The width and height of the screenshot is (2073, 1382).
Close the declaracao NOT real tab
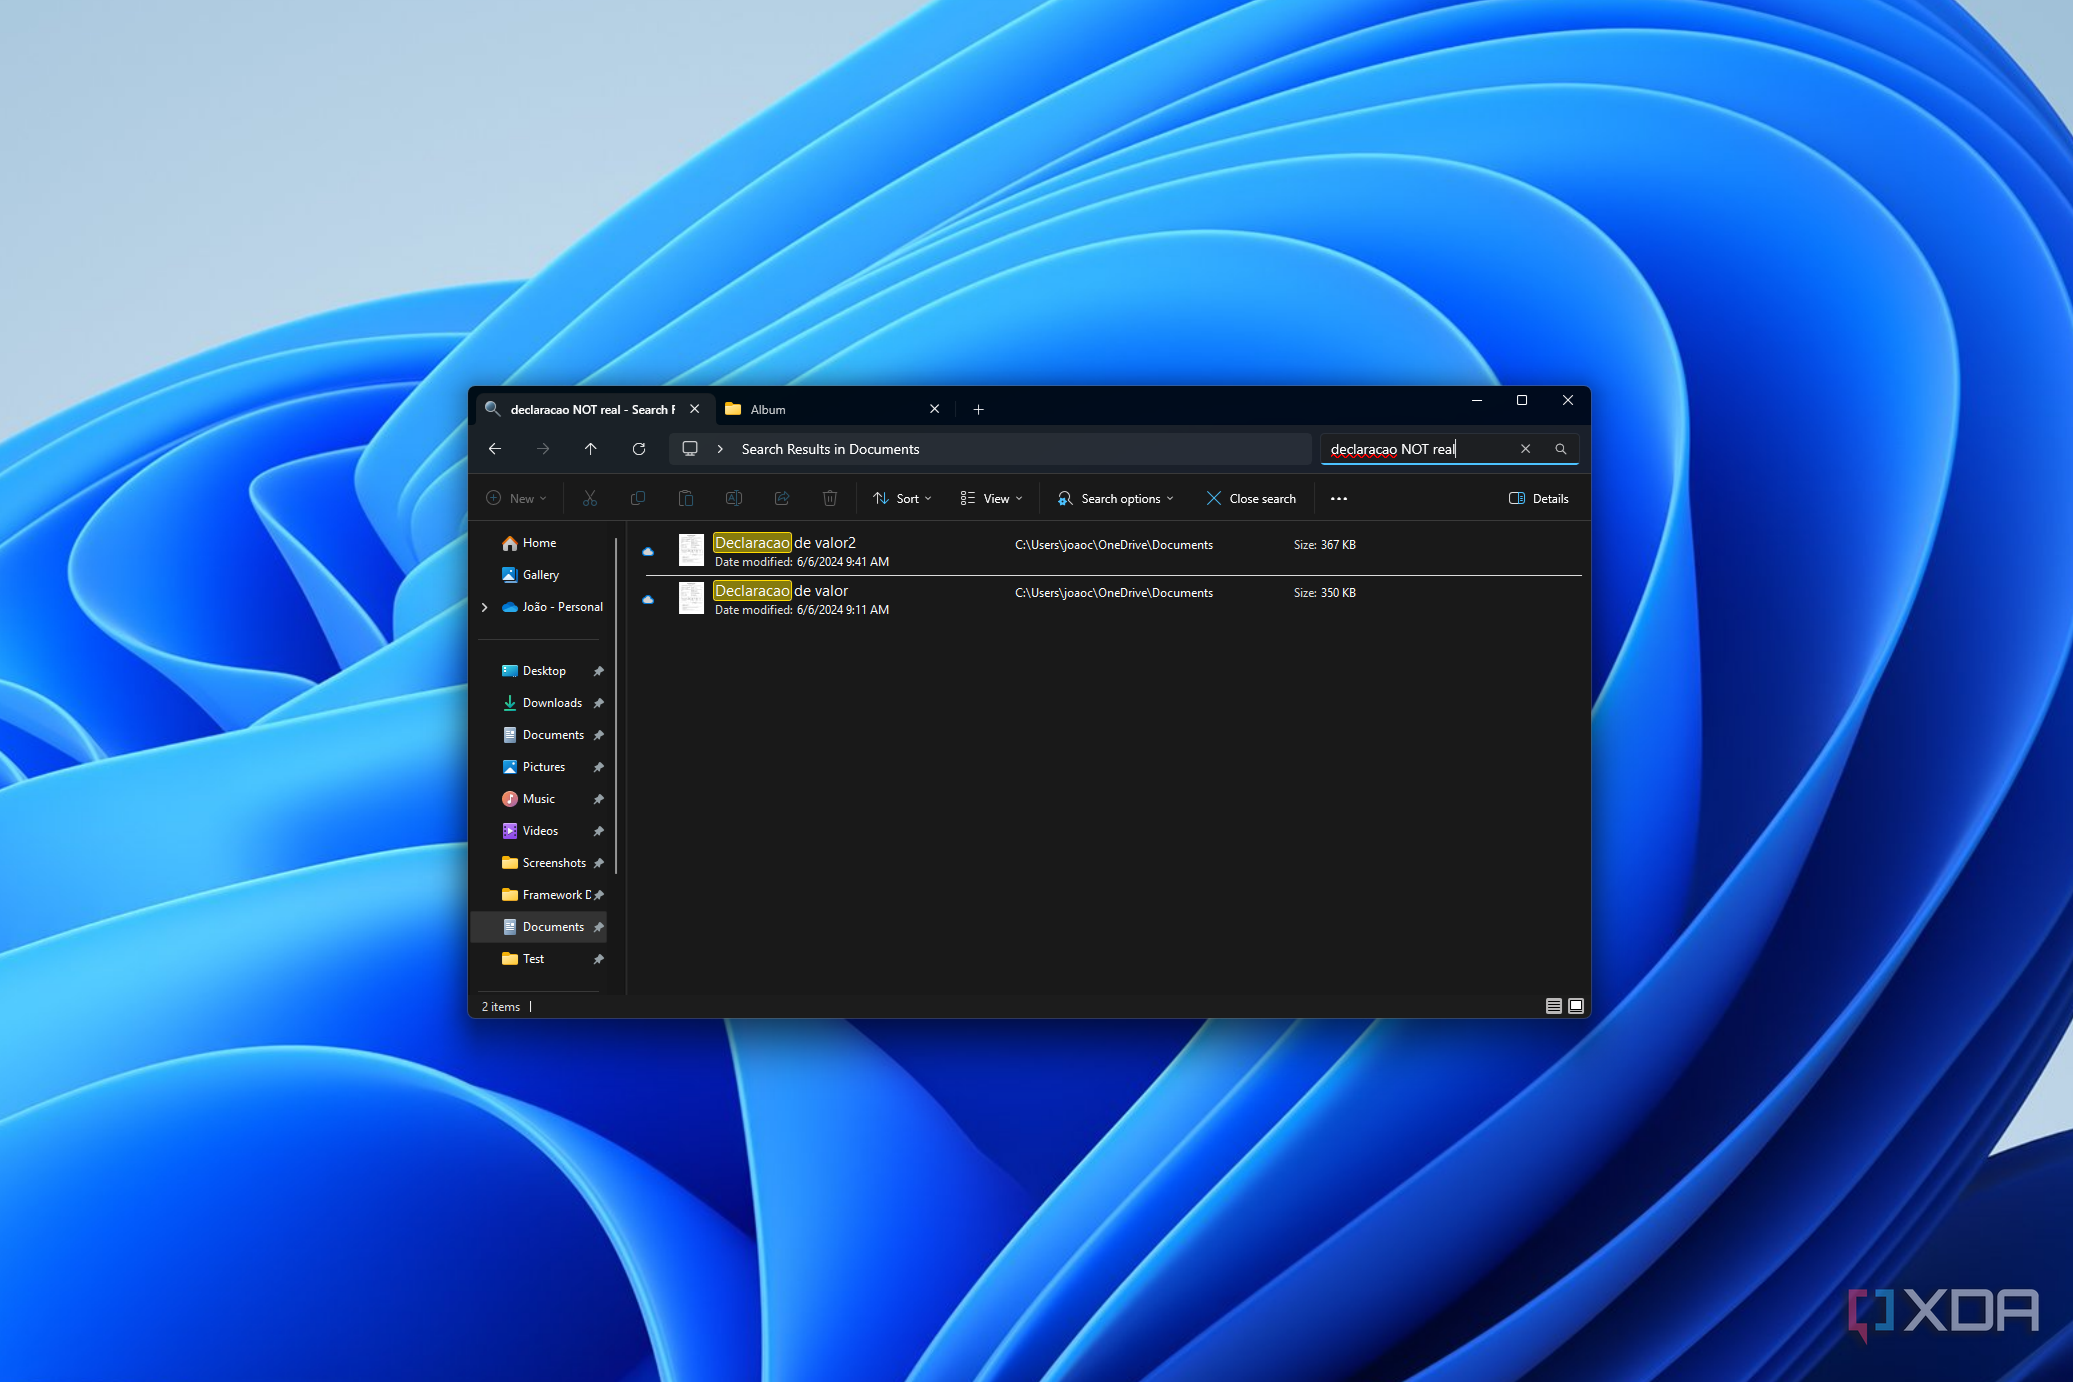695,409
